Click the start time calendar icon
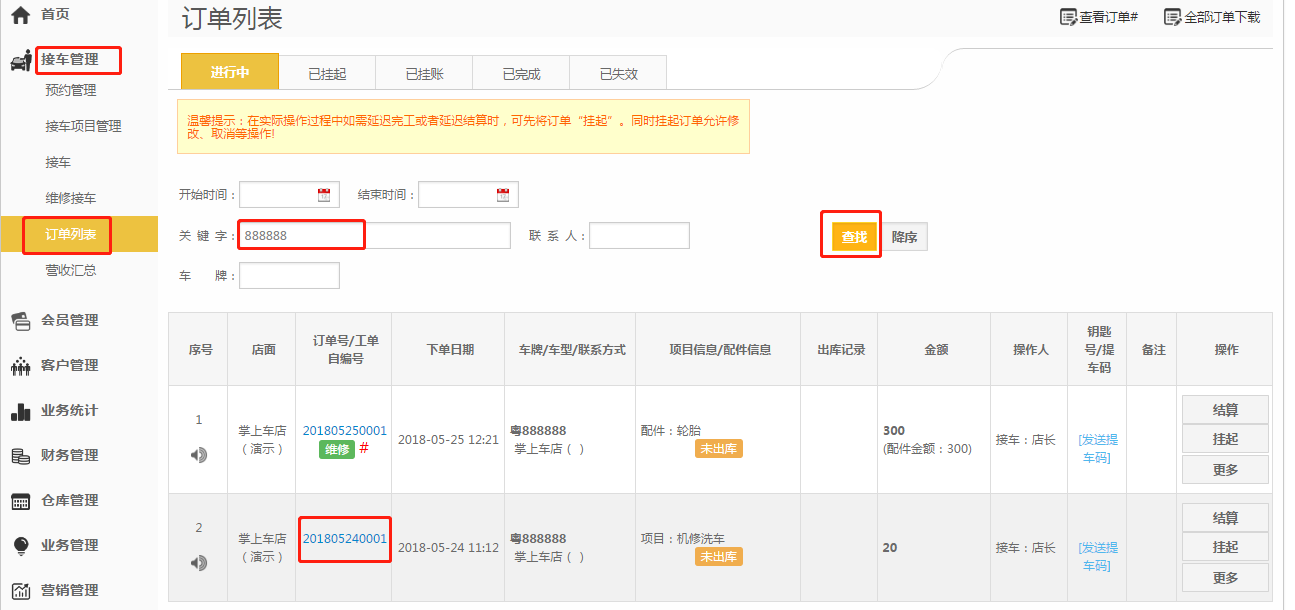The width and height of the screenshot is (1295, 610). pos(324,195)
